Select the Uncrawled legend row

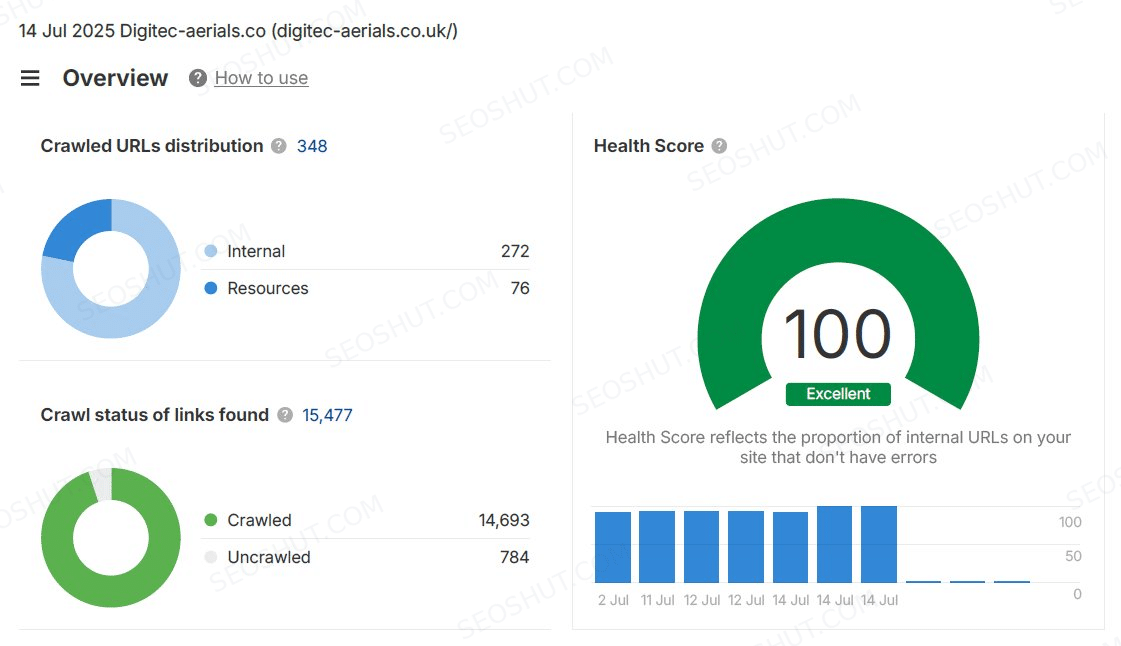click(x=367, y=557)
